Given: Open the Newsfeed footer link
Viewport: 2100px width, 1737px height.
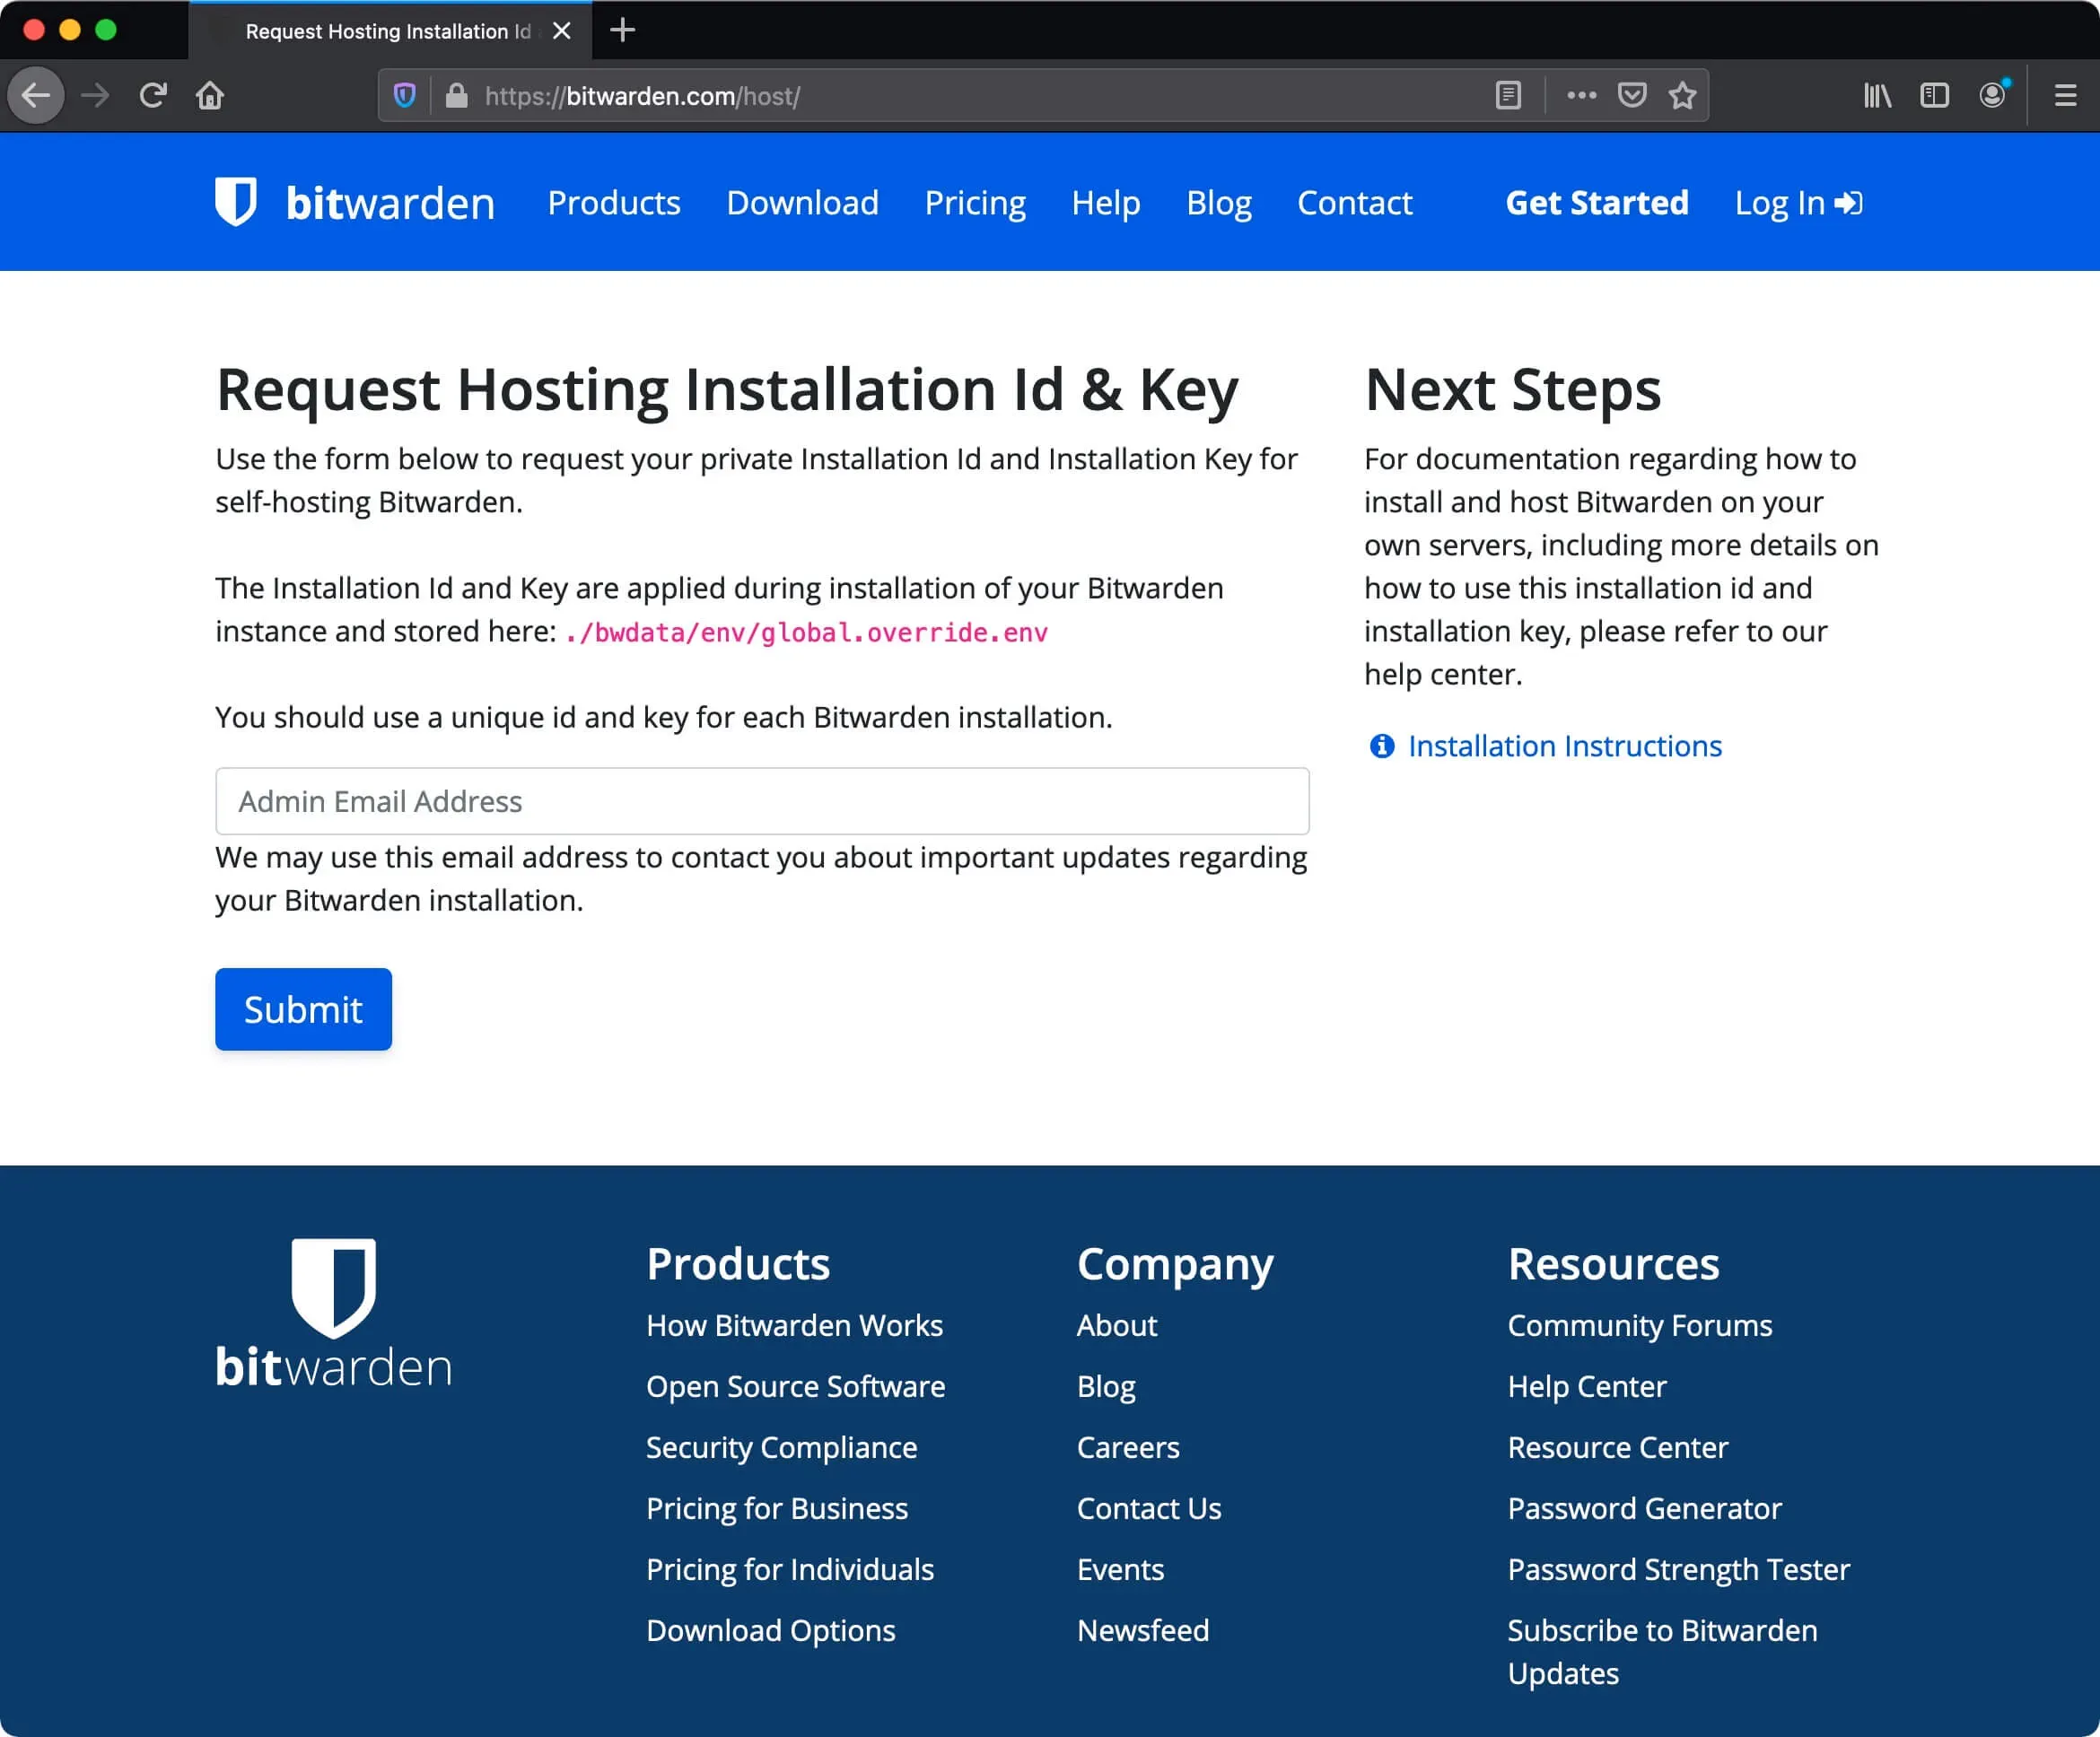Looking at the screenshot, I should 1142,1630.
